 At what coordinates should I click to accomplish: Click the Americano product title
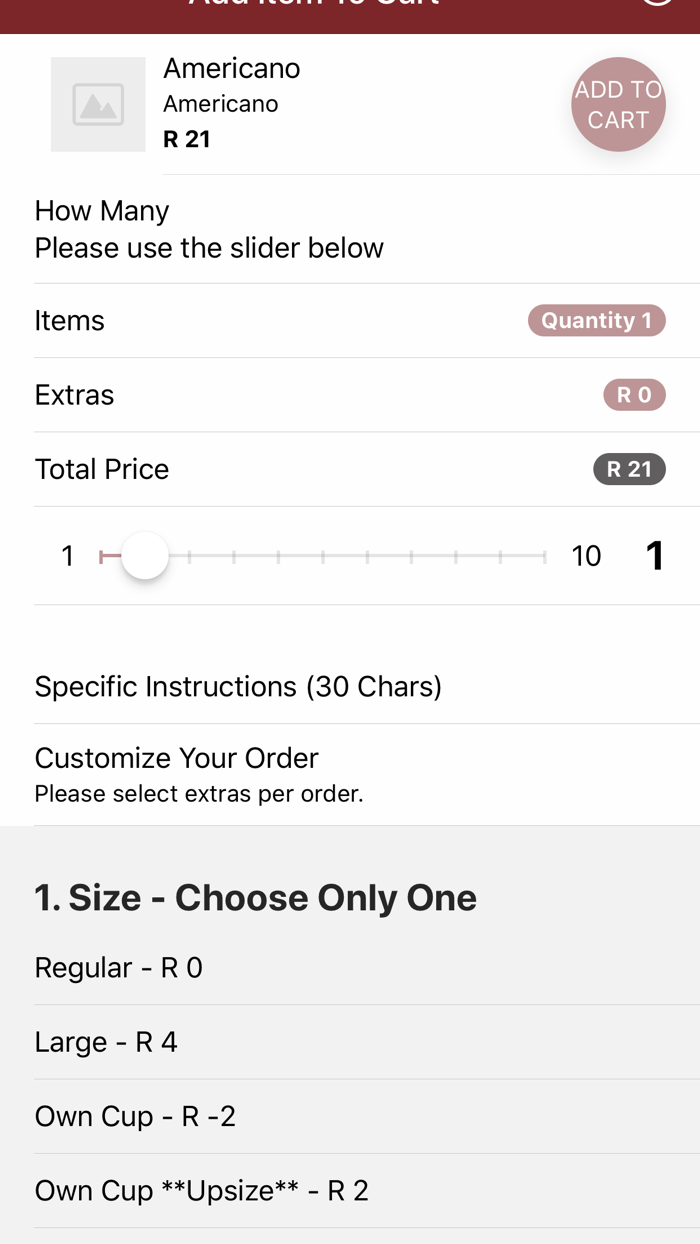tap(232, 68)
